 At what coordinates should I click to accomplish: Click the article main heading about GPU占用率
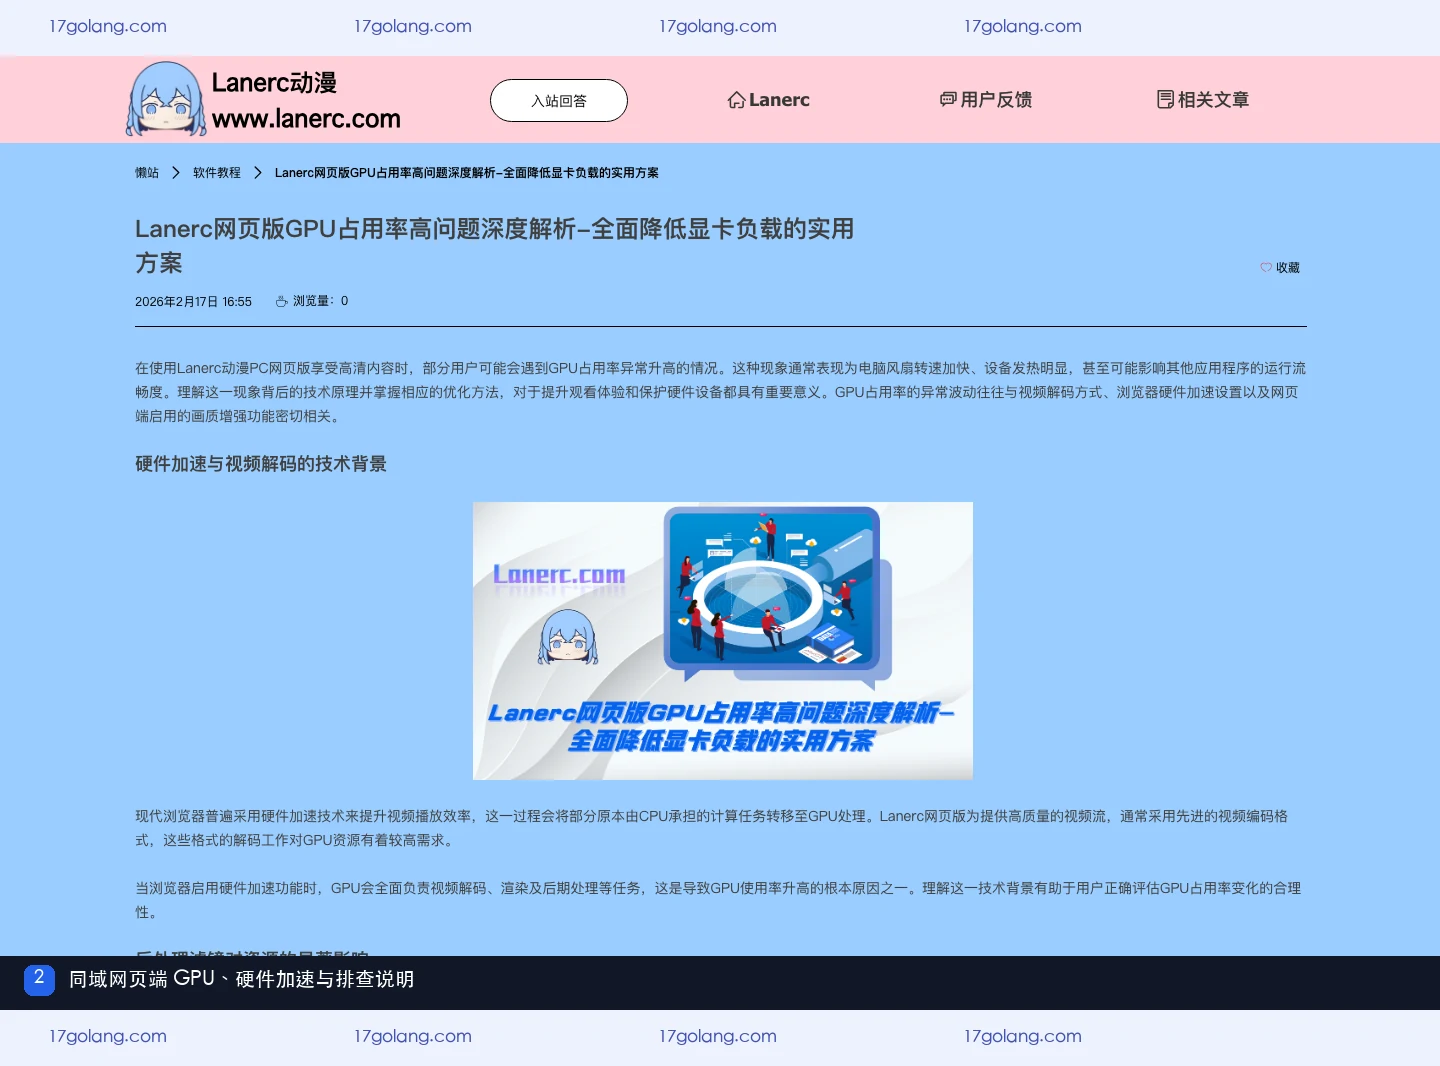(x=494, y=246)
